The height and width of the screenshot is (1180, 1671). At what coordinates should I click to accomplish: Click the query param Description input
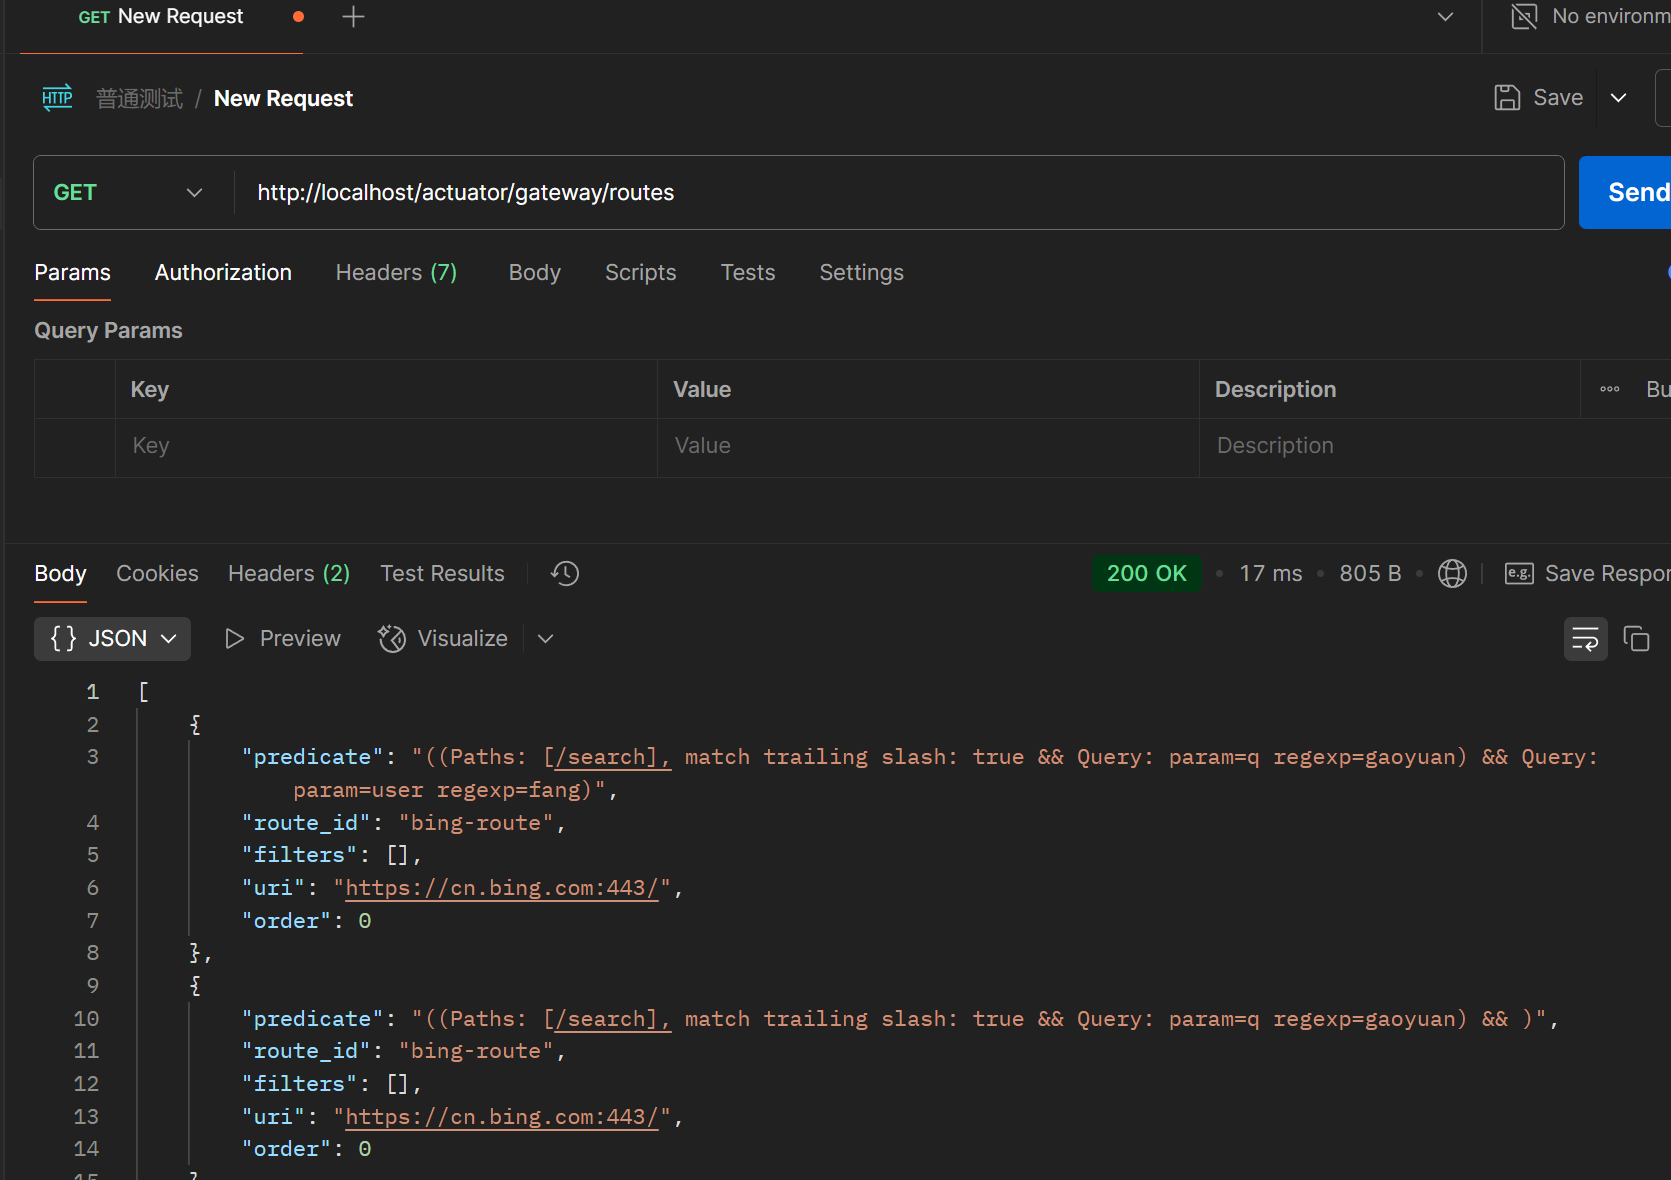click(1390, 446)
